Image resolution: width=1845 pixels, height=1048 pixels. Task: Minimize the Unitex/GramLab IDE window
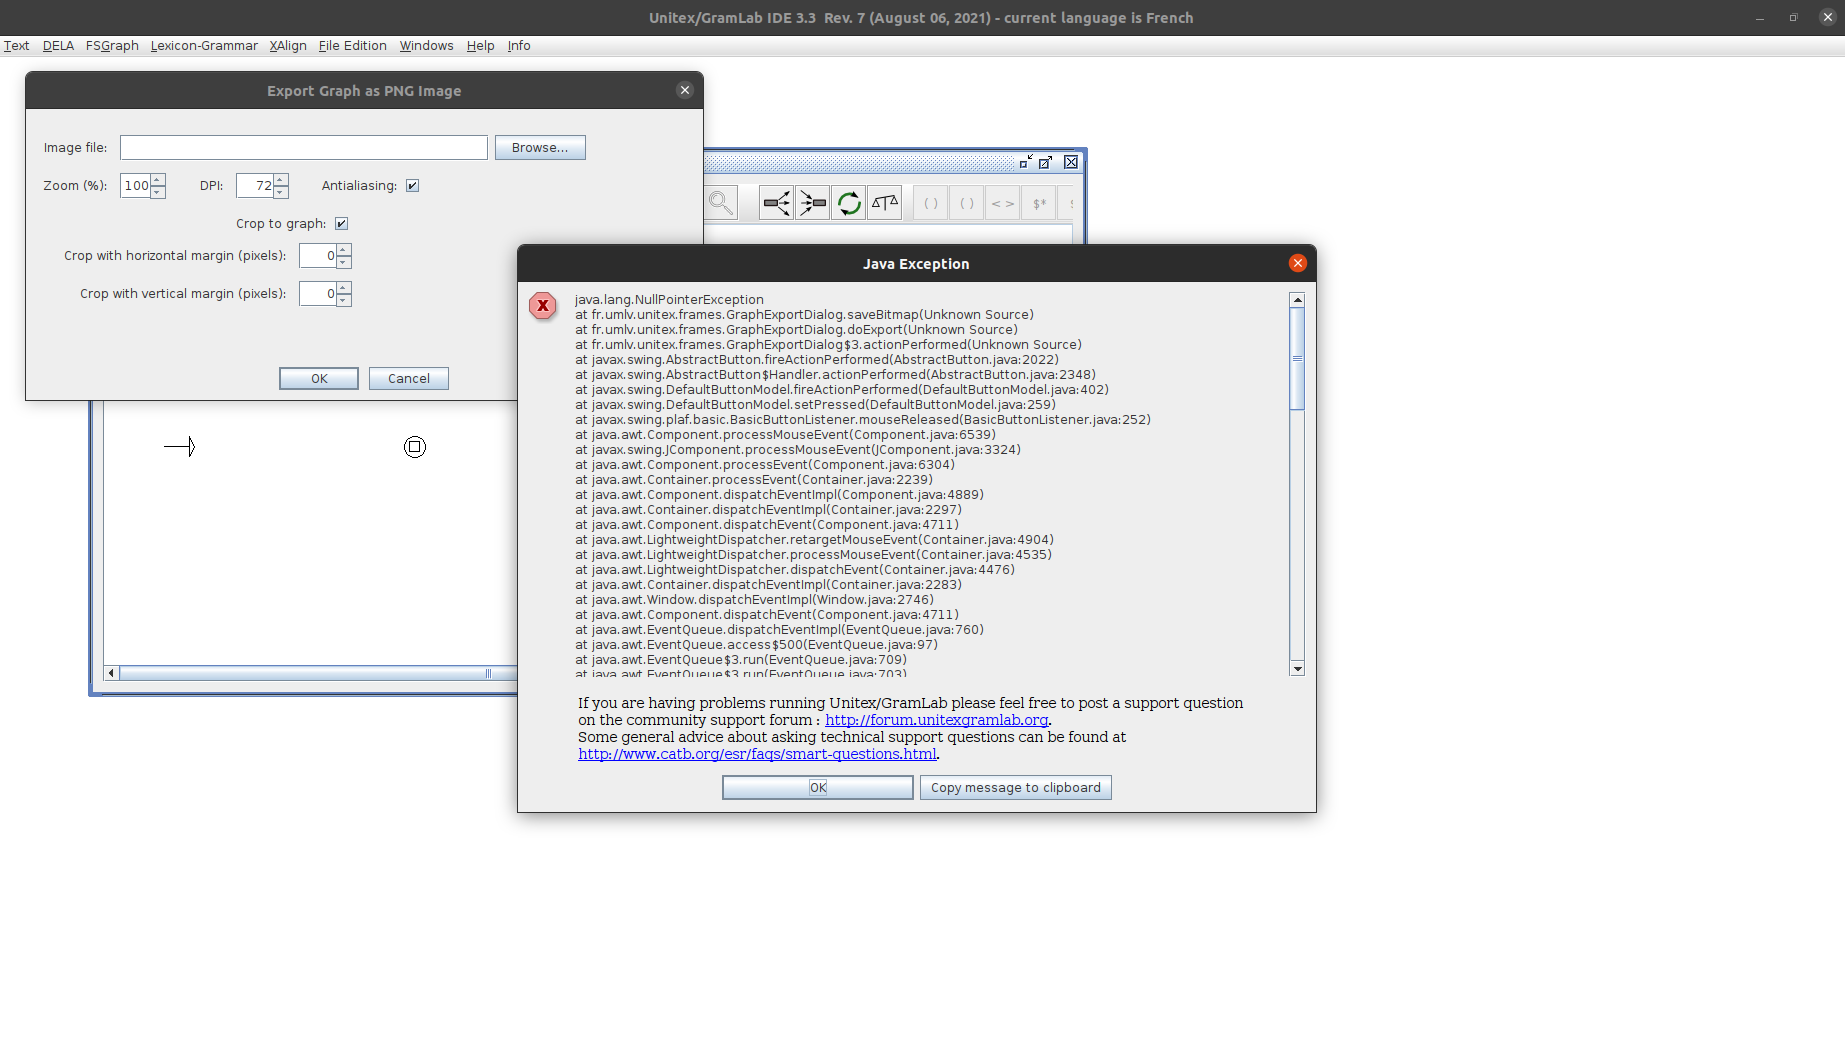(1759, 17)
